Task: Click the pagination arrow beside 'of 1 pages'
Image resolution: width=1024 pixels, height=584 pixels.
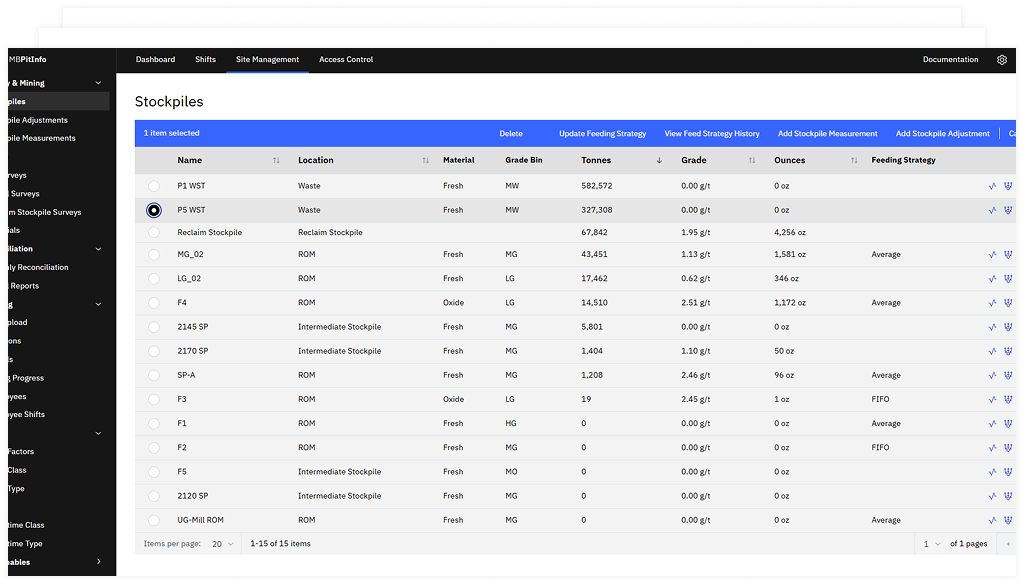Action: tap(1008, 544)
